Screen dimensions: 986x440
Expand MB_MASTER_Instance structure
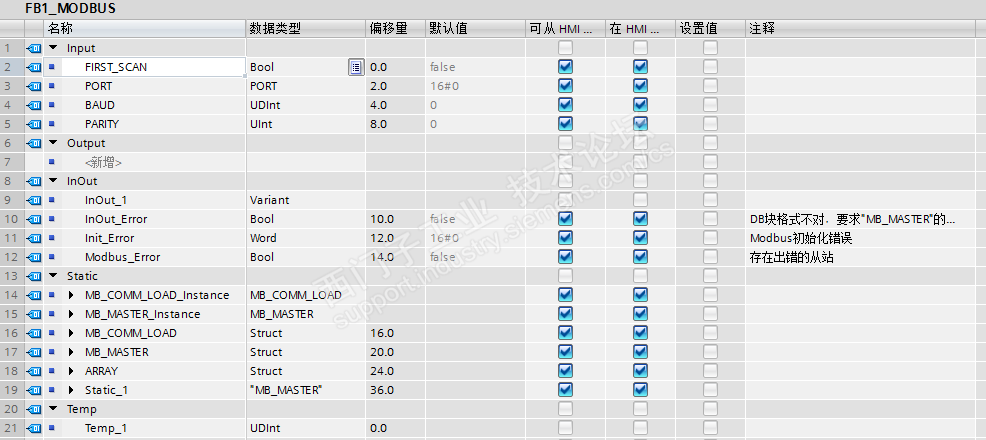(71, 314)
